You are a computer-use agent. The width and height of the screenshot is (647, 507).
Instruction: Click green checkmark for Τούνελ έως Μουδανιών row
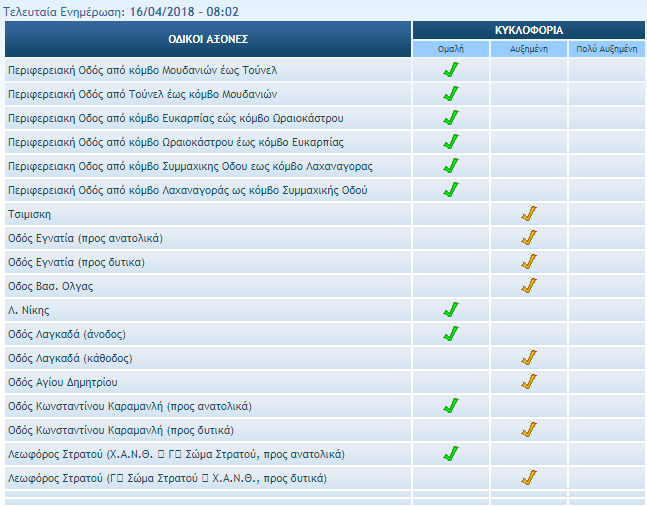(x=451, y=94)
